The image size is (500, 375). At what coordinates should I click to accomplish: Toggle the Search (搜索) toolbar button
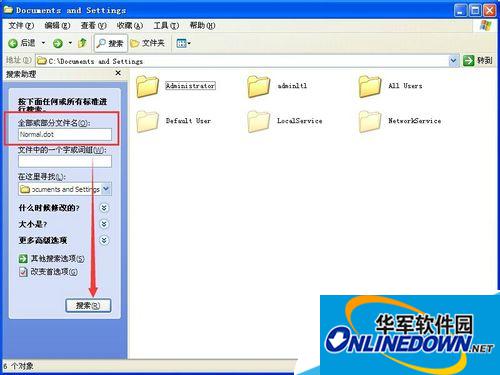coord(111,43)
